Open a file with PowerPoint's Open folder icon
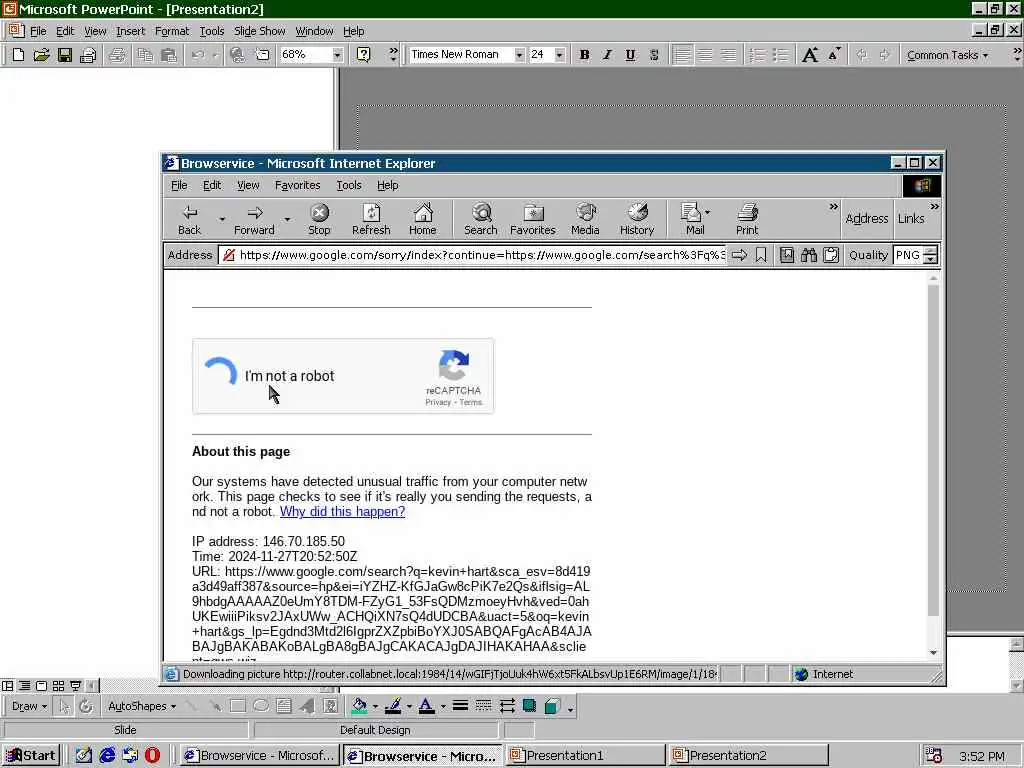 (41, 55)
